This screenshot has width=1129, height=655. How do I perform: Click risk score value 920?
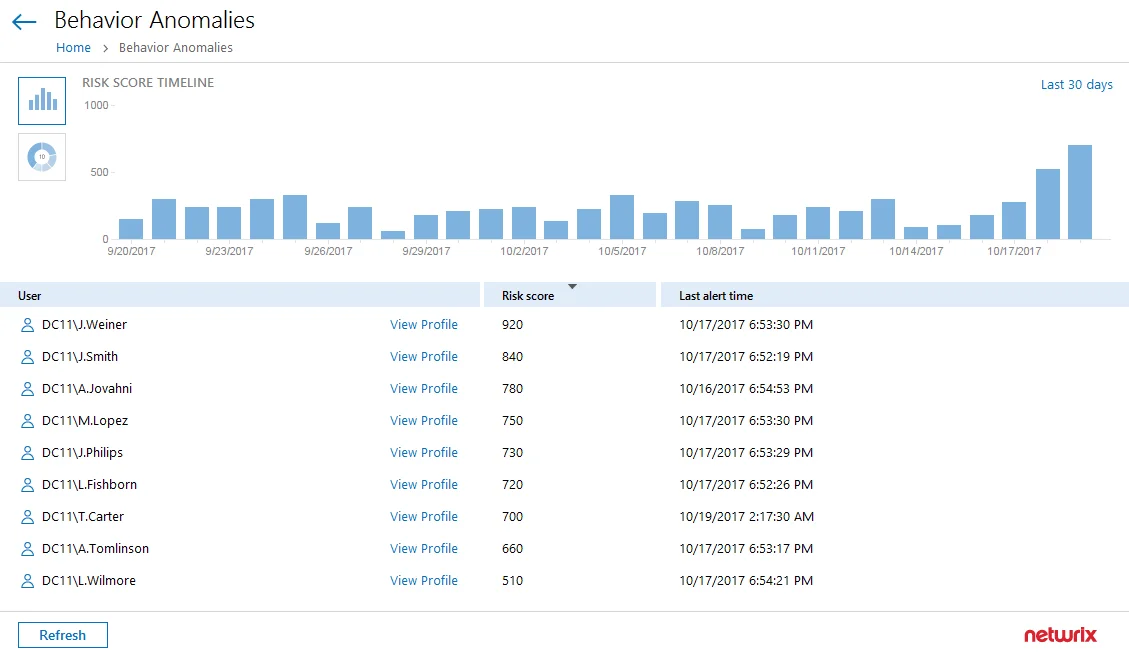(513, 325)
